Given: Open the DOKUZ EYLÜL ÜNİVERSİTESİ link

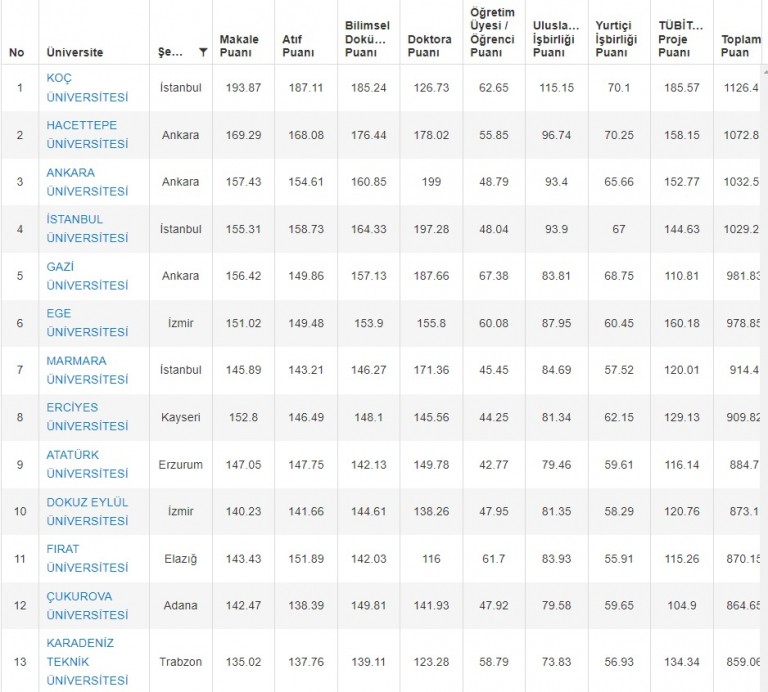Looking at the screenshot, I should tap(87, 511).
